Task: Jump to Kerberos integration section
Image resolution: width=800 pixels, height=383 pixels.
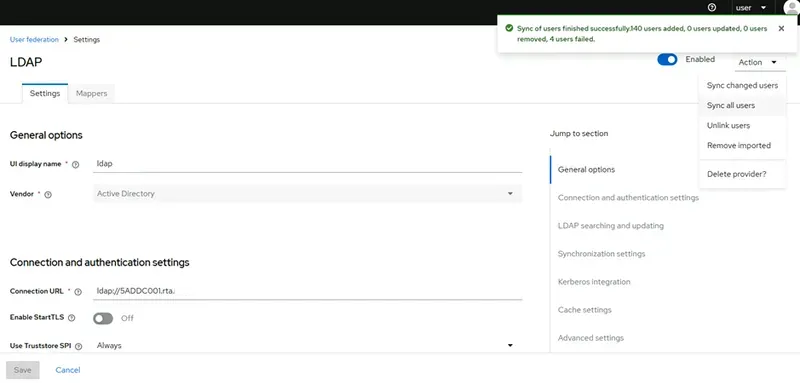Action: [x=594, y=282]
